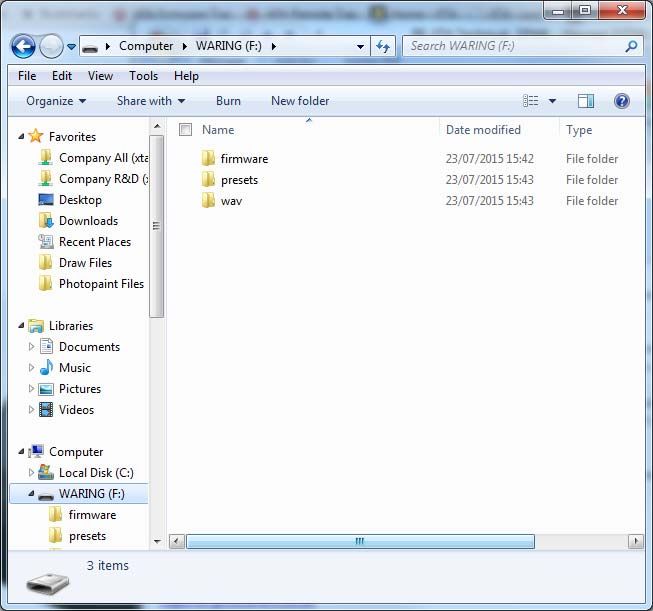Open recent pages dropdown beside Forward button
The image size is (653, 611).
click(x=72, y=46)
